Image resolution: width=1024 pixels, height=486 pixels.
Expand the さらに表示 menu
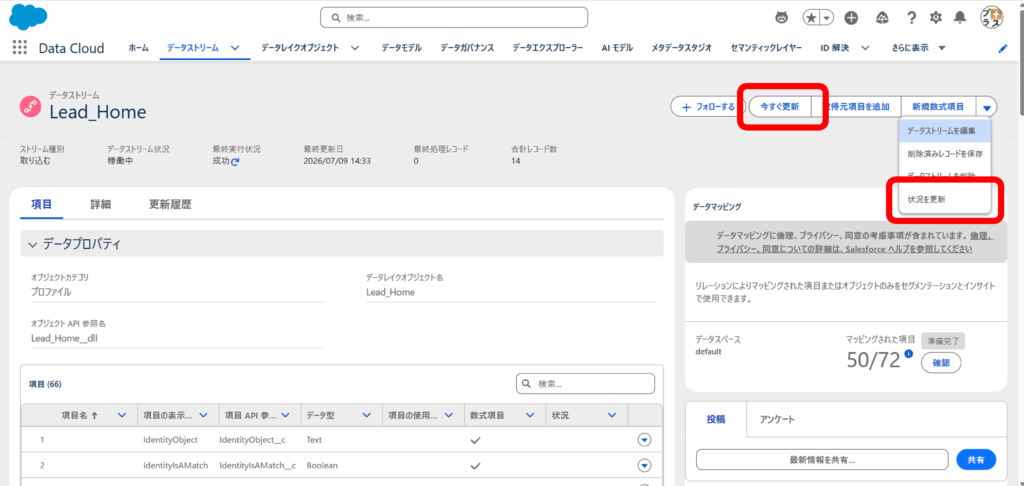918,48
